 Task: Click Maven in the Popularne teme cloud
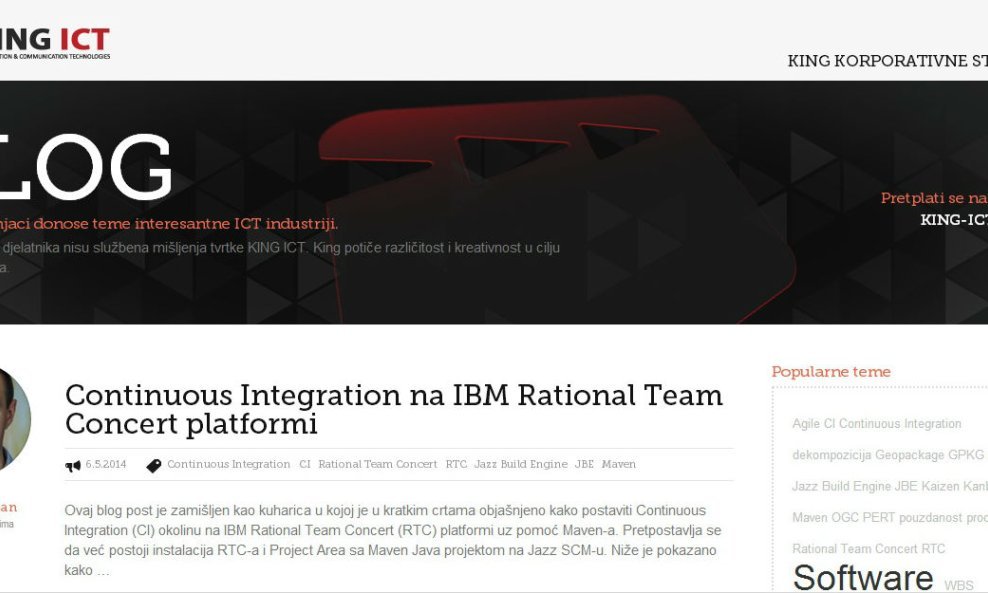tap(810, 517)
